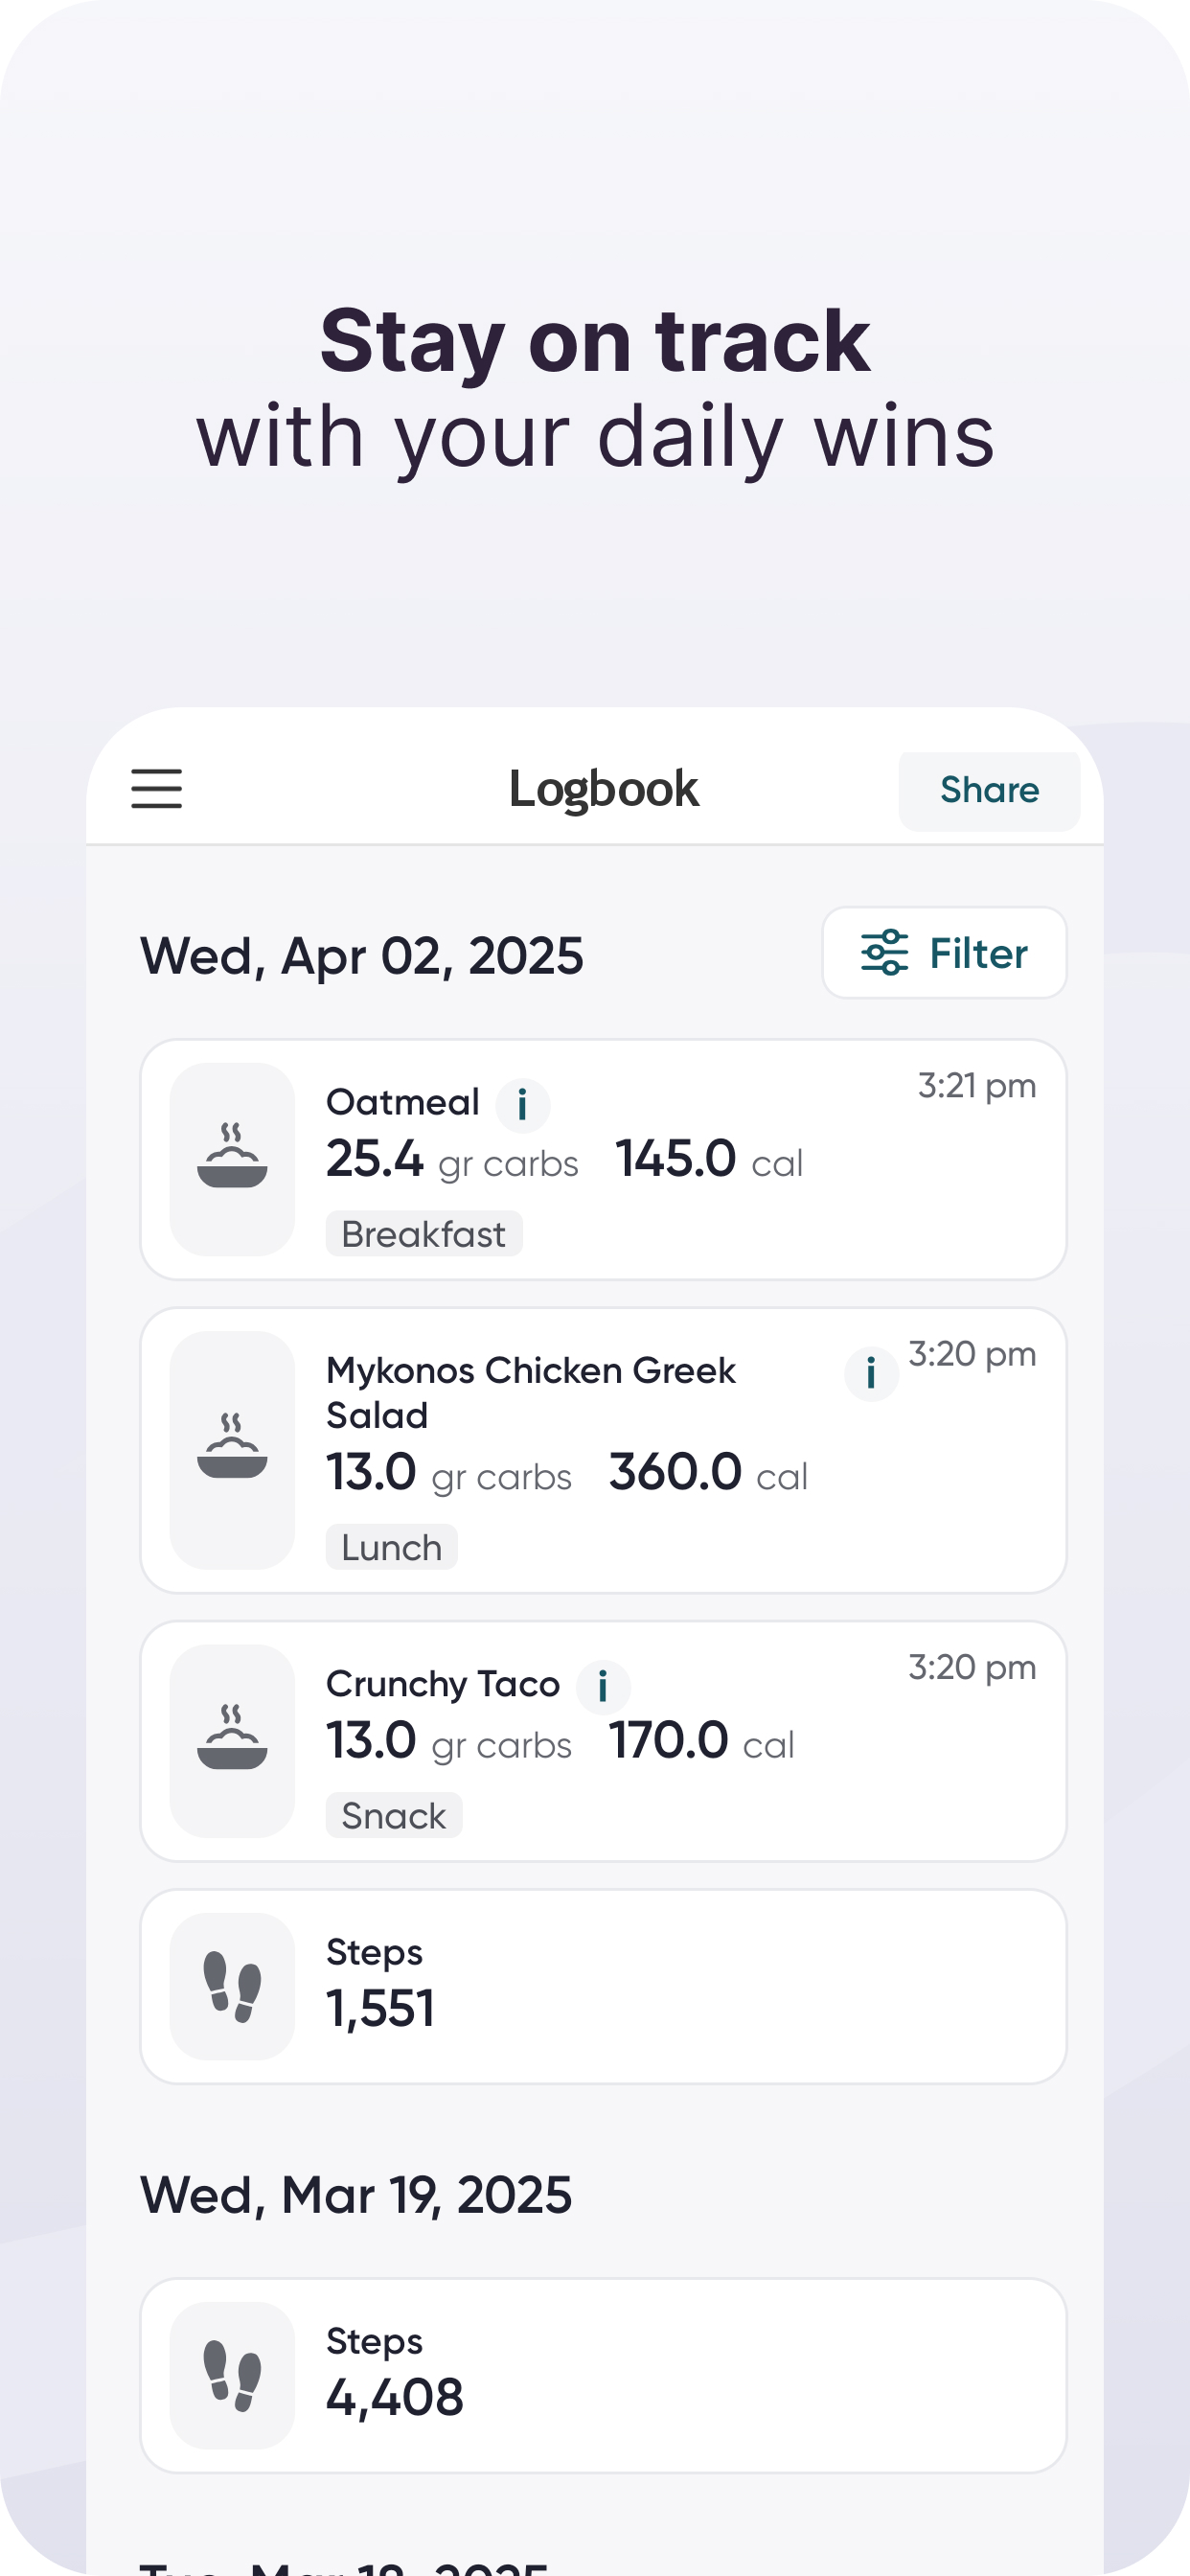Select the Breakfast tag on Oatmeal
This screenshot has height=2576, width=1190.
(423, 1234)
